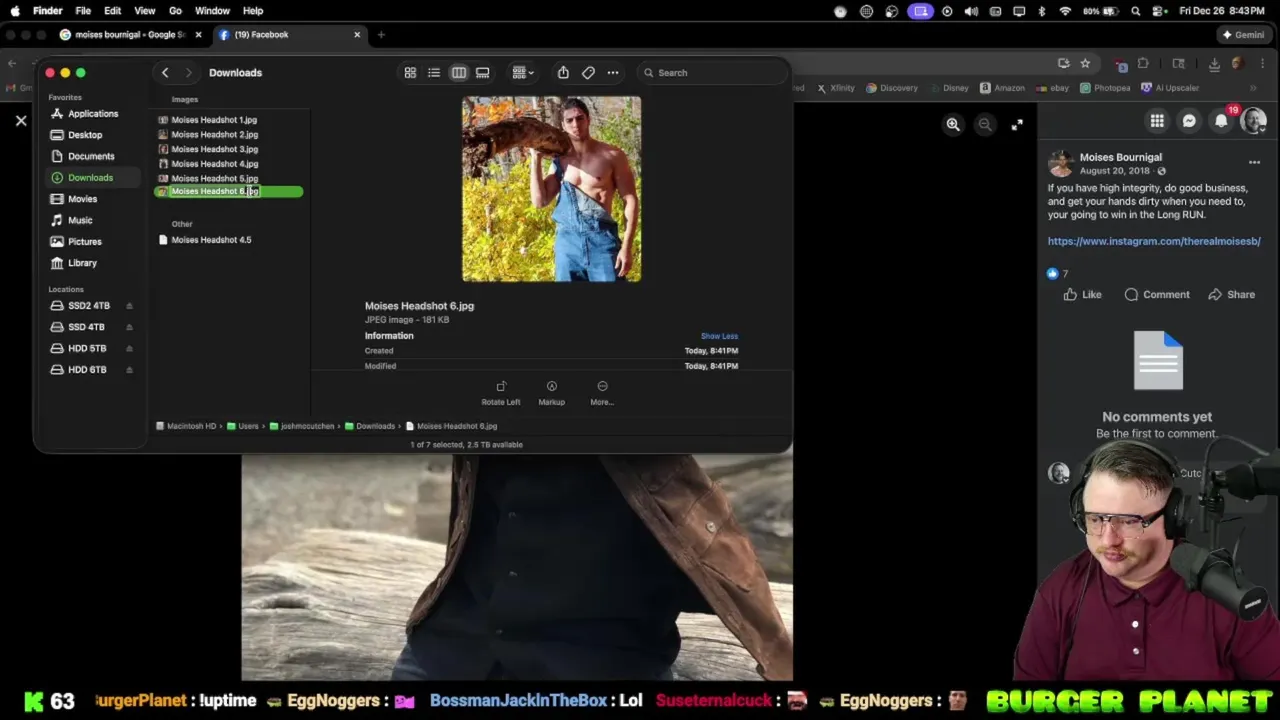
Task: Open the Edit menu
Action: click(x=112, y=11)
